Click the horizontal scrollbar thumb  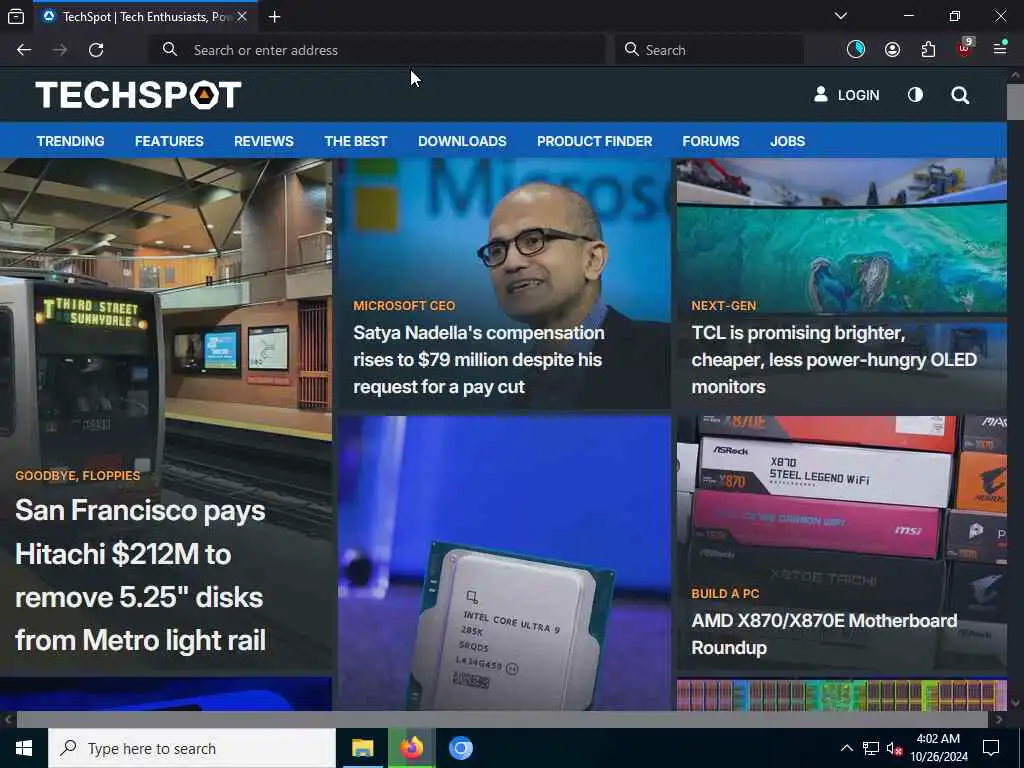pyautogui.click(x=502, y=719)
